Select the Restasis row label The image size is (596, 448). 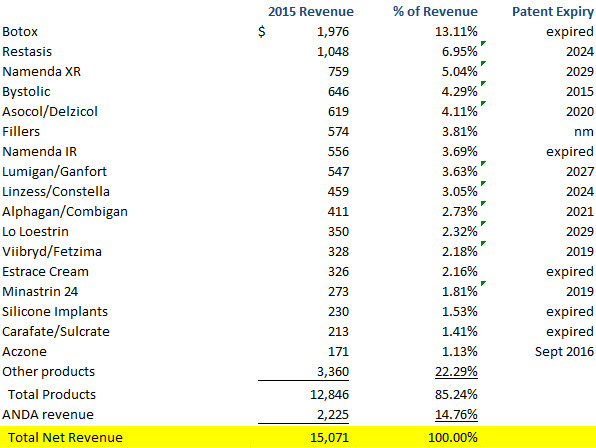[27, 51]
